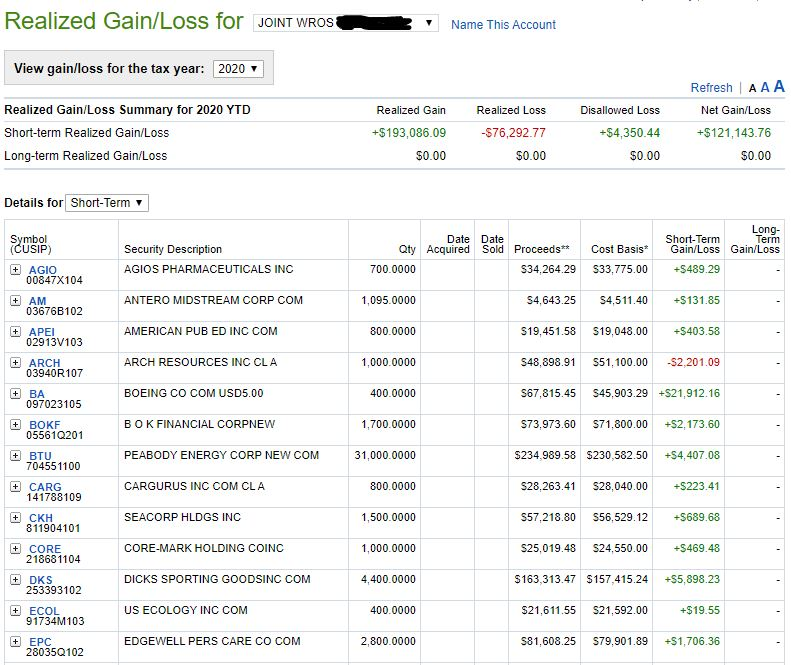This screenshot has width=791, height=665.
Task: Select the smallest font size A
Action: pyautogui.click(x=752, y=89)
